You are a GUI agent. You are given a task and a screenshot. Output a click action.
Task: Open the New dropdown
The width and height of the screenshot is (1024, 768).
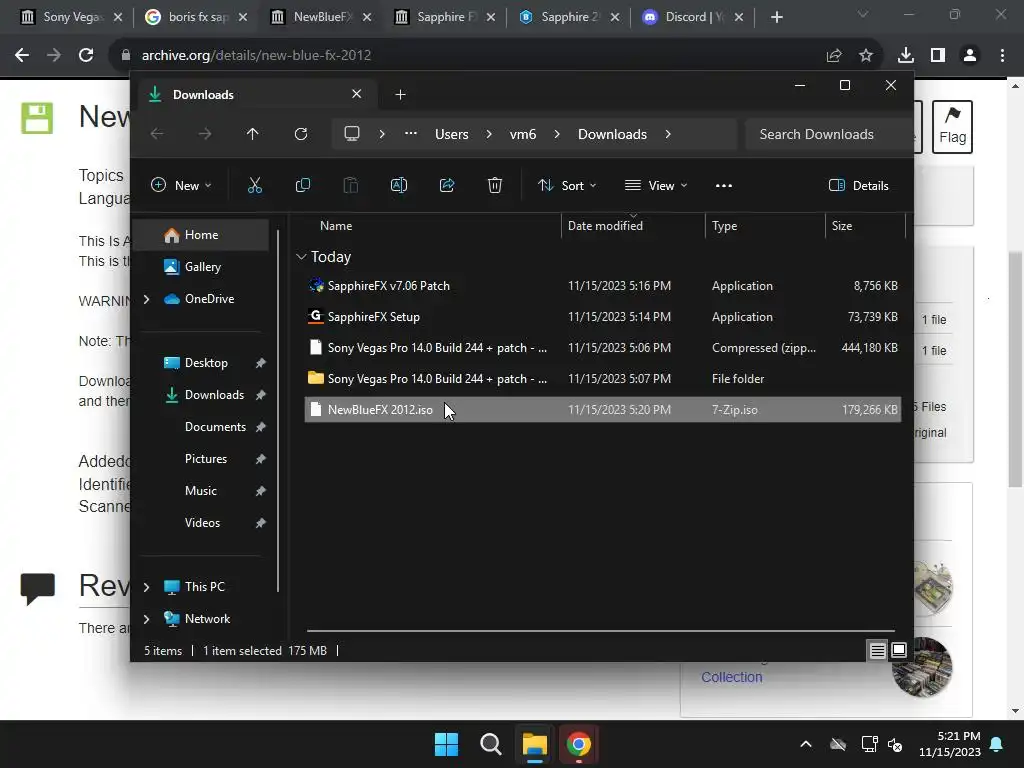tap(181, 185)
